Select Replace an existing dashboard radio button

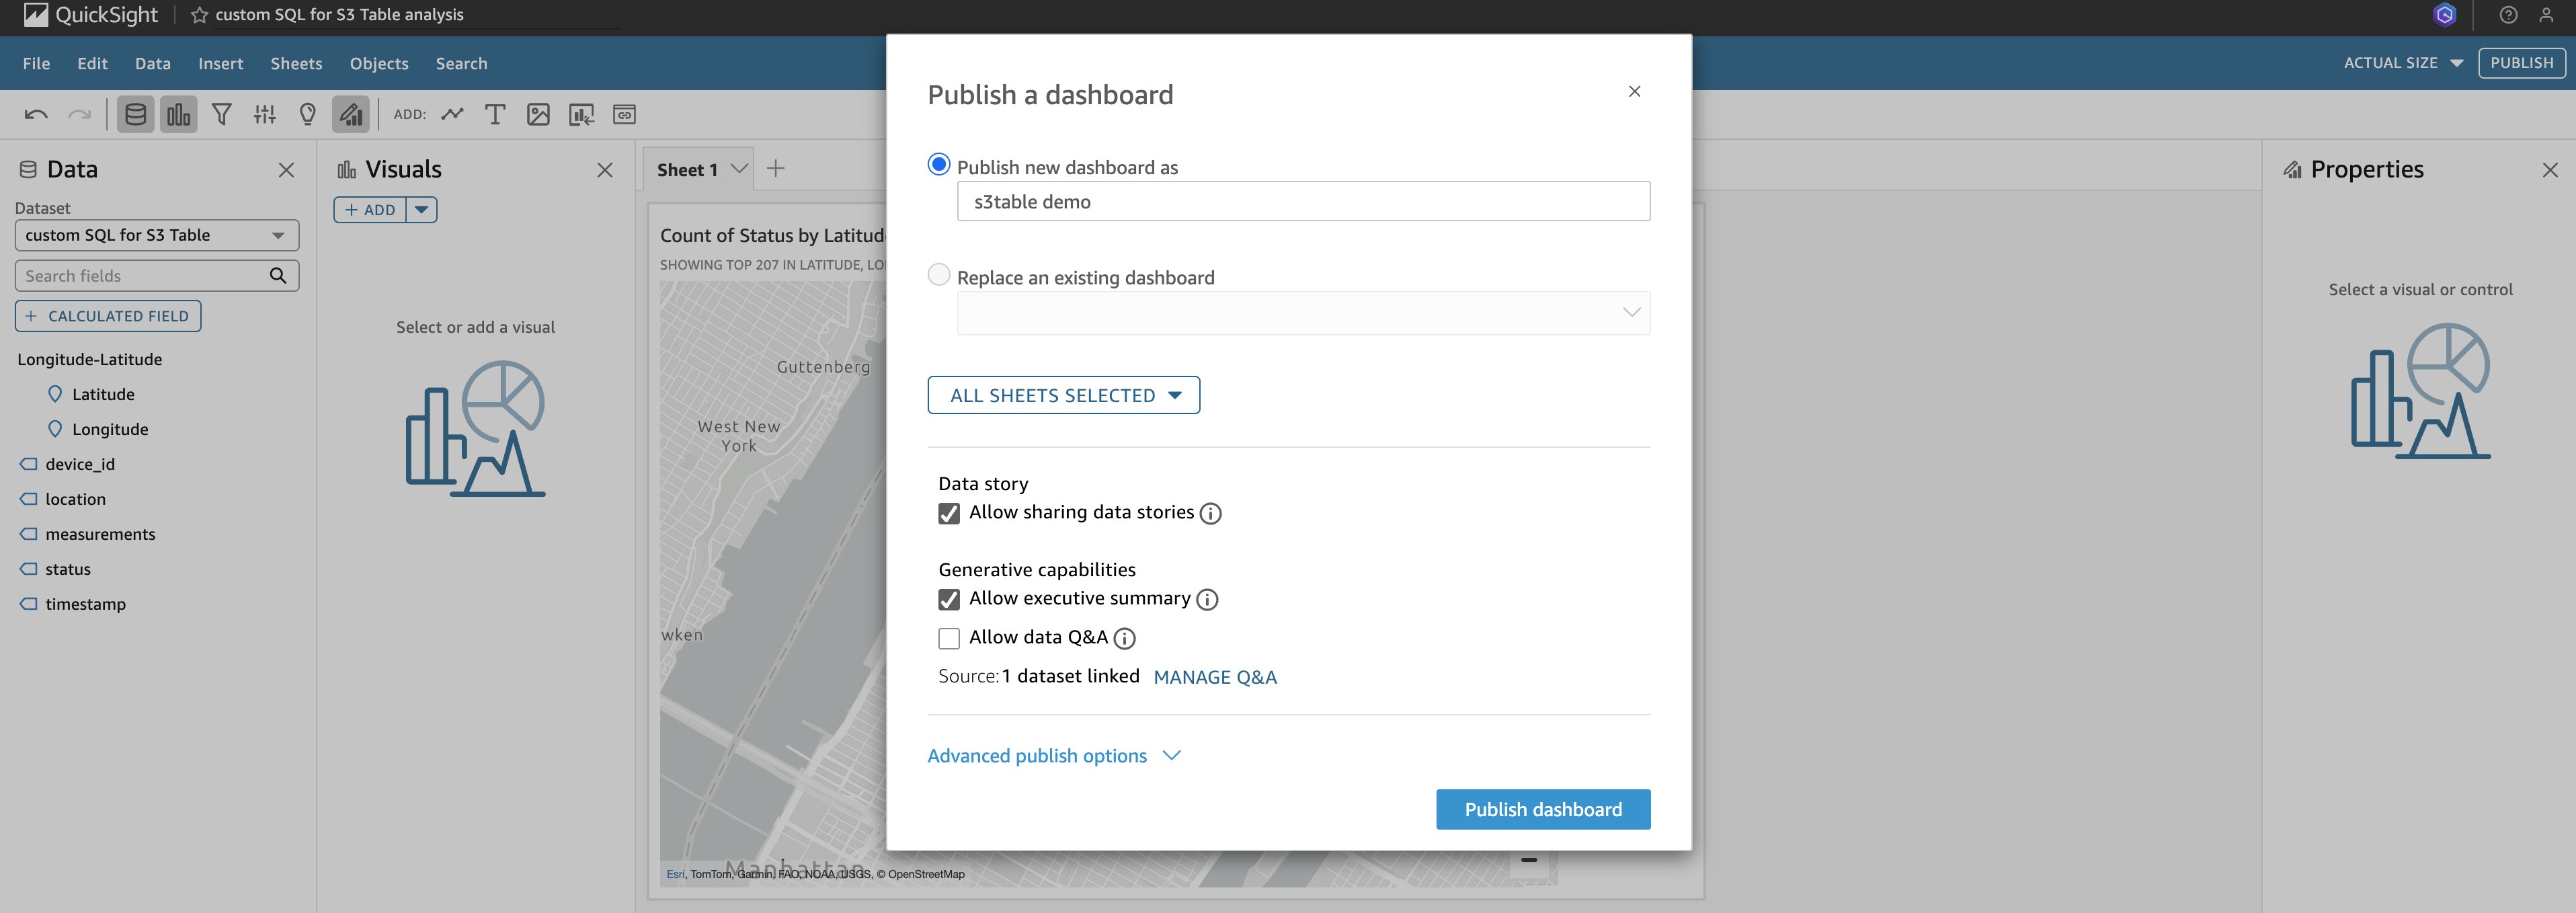[x=939, y=275]
